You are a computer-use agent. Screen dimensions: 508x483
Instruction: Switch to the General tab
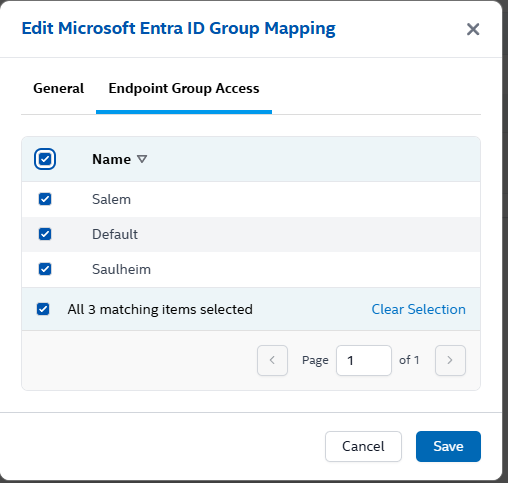[59, 88]
